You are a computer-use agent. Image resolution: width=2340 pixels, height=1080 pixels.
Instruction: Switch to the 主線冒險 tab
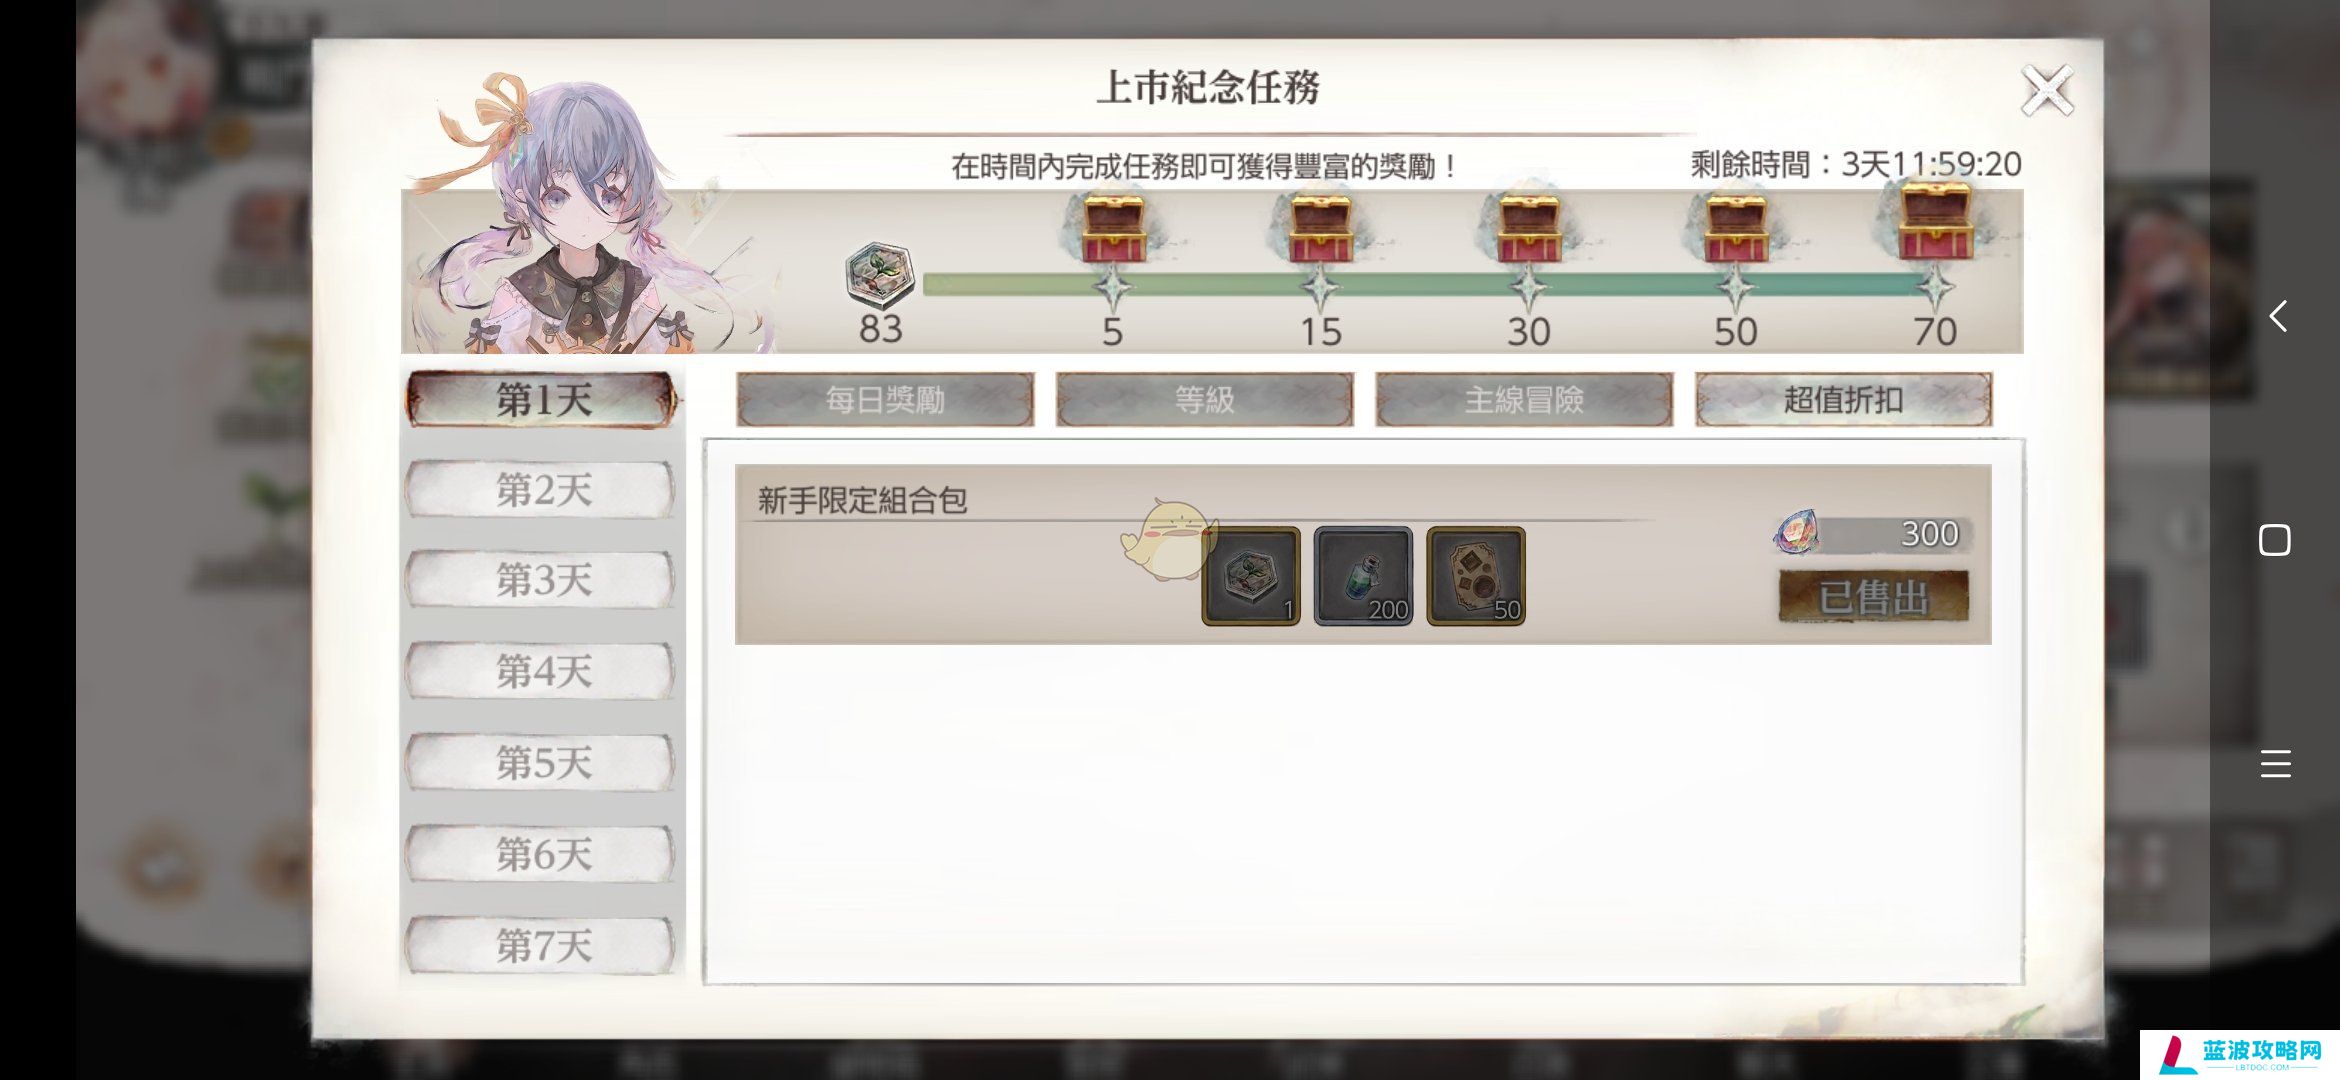click(1524, 400)
